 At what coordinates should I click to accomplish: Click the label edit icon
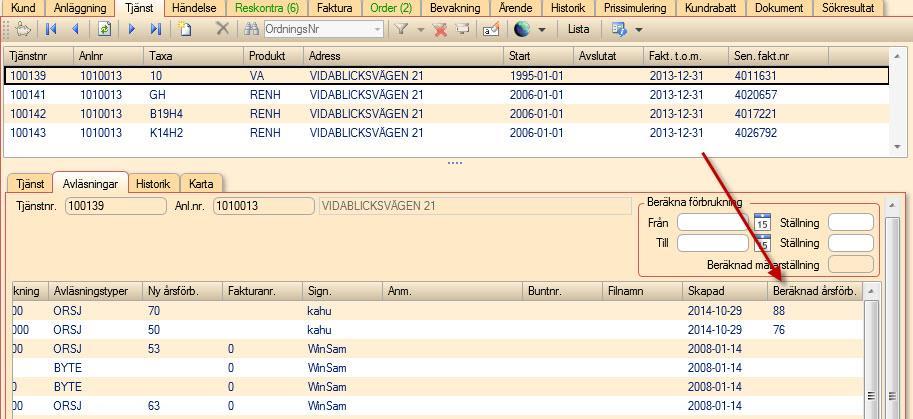click(491, 29)
